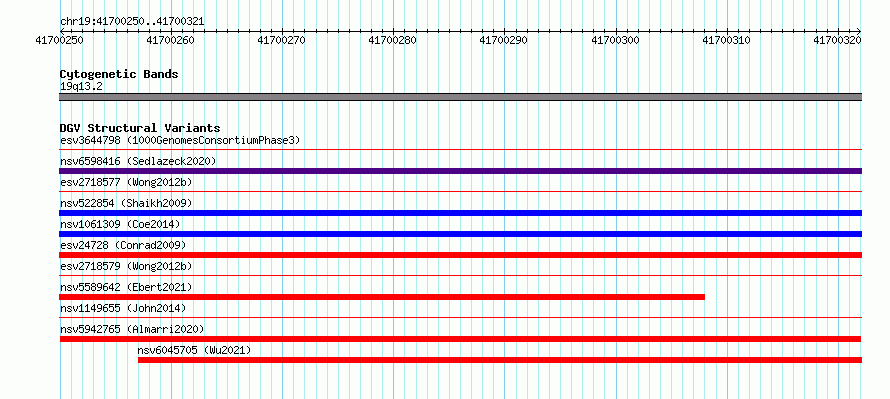
Task: Open variant esv24728 (Conrad2009) label
Action: [x=123, y=245]
